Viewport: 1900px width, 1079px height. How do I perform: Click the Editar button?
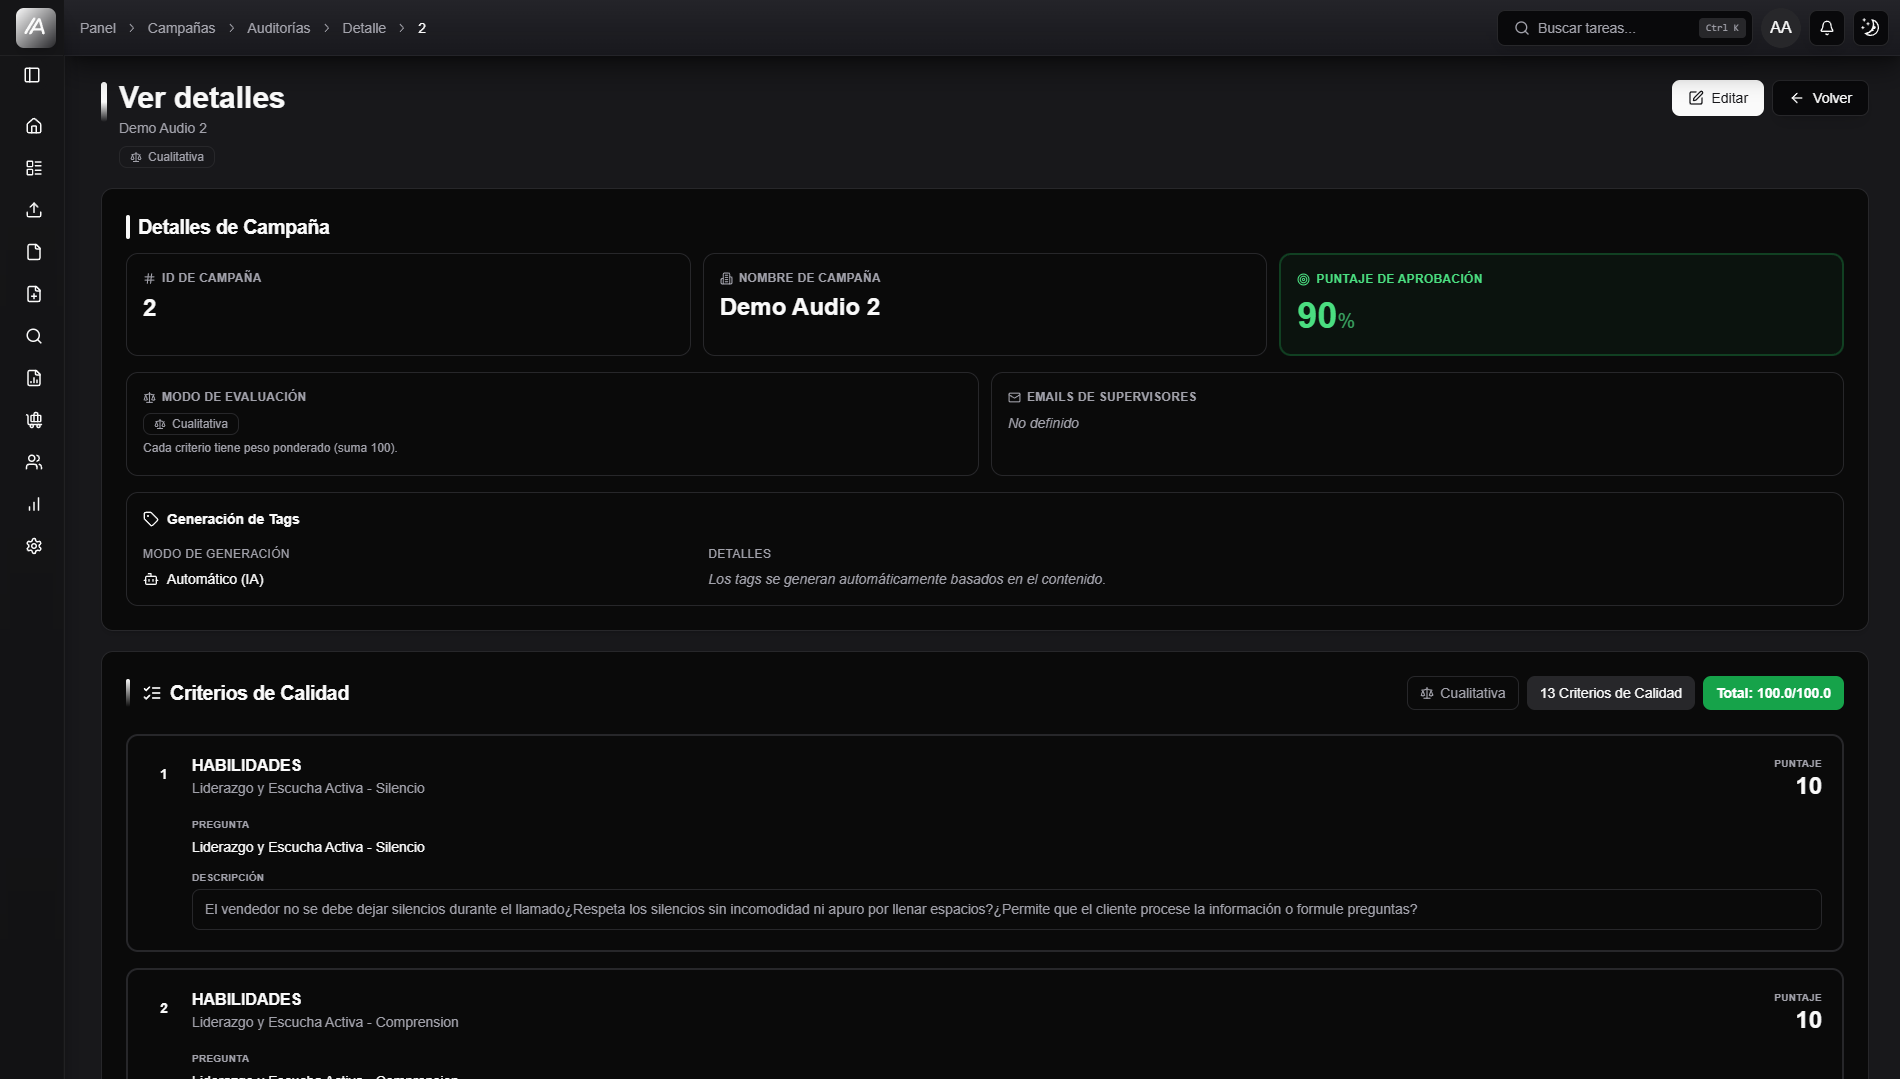pos(1717,98)
